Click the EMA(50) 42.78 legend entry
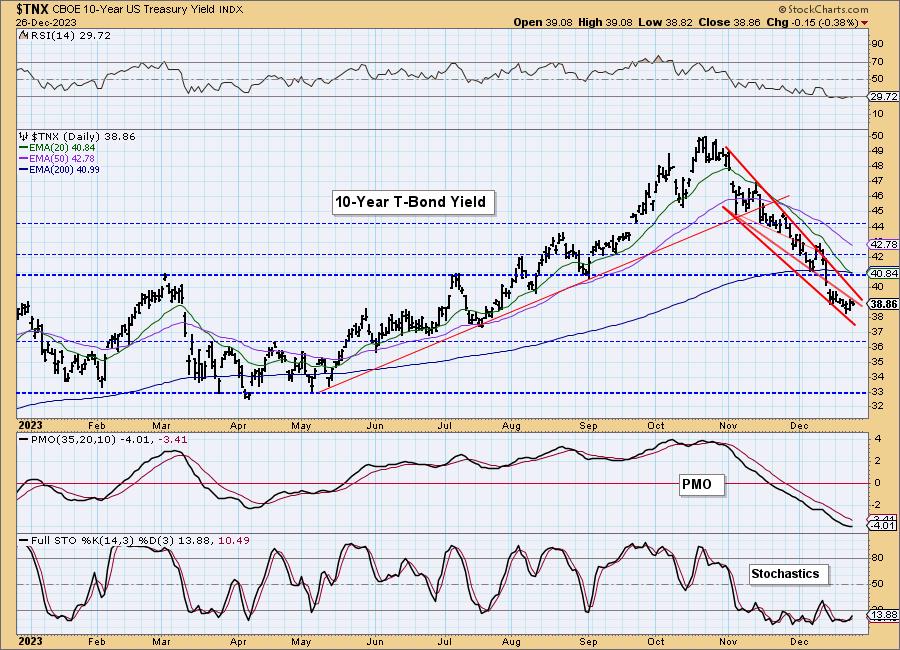The image size is (900, 650). pyautogui.click(x=57, y=158)
